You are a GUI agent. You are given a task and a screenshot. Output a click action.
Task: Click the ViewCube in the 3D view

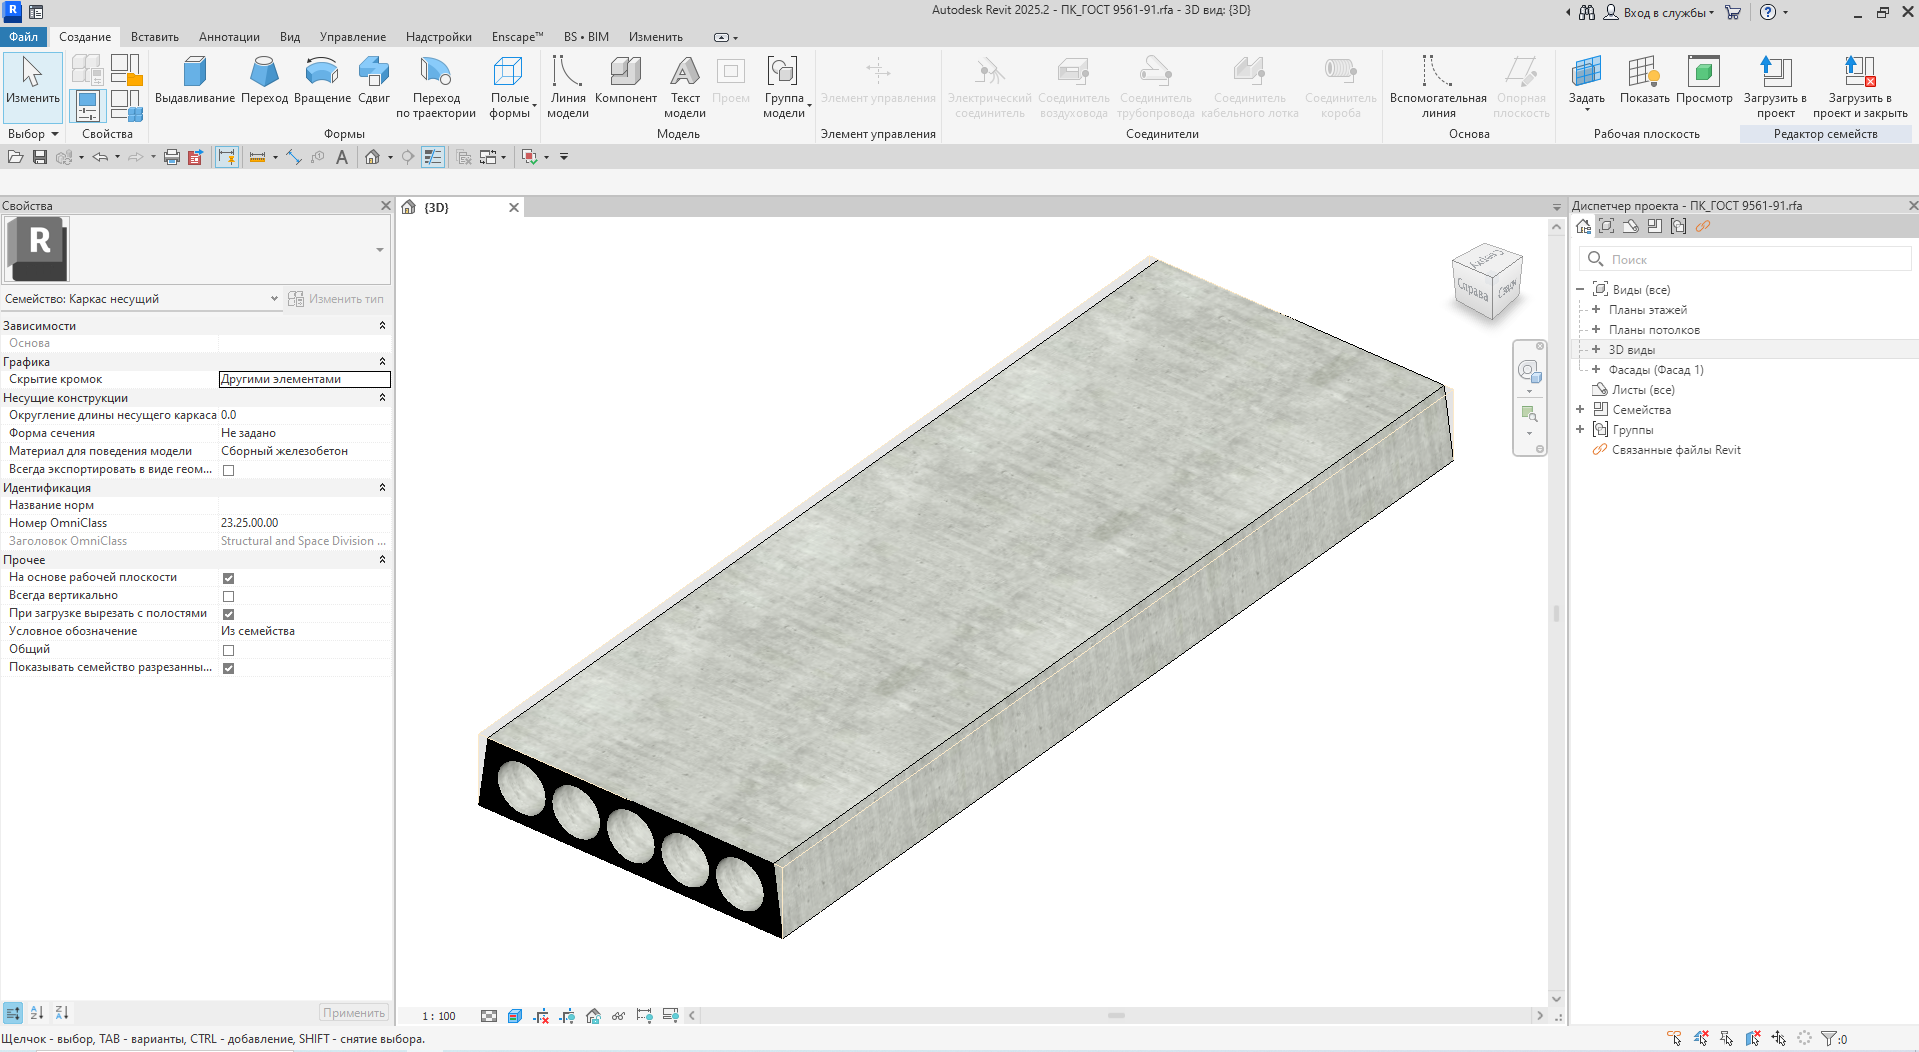point(1487,282)
